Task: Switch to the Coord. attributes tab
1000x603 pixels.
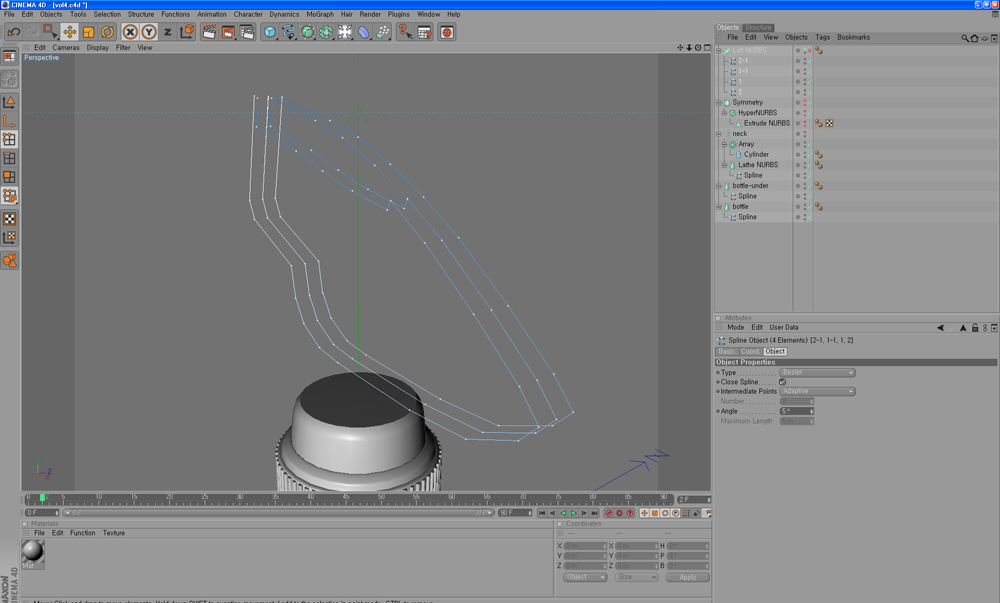Action: pyautogui.click(x=750, y=351)
